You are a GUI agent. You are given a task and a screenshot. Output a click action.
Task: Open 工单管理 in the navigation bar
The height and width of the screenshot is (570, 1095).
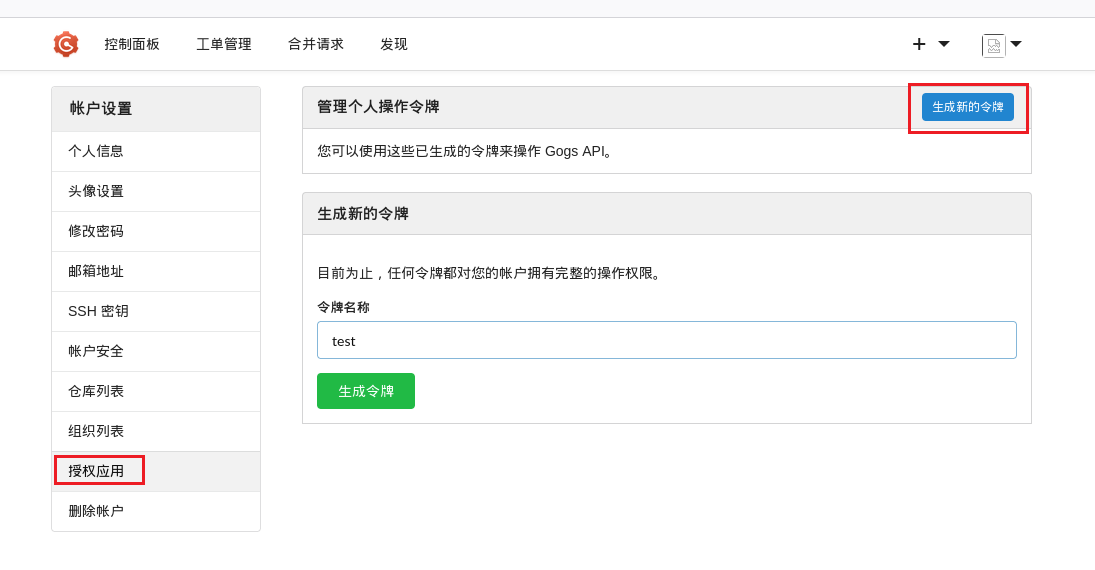[x=224, y=44]
